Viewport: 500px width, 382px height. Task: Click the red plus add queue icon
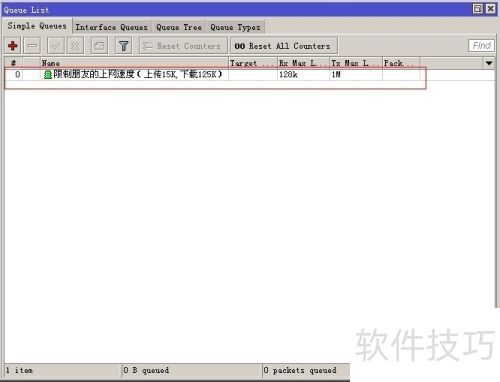(x=13, y=46)
